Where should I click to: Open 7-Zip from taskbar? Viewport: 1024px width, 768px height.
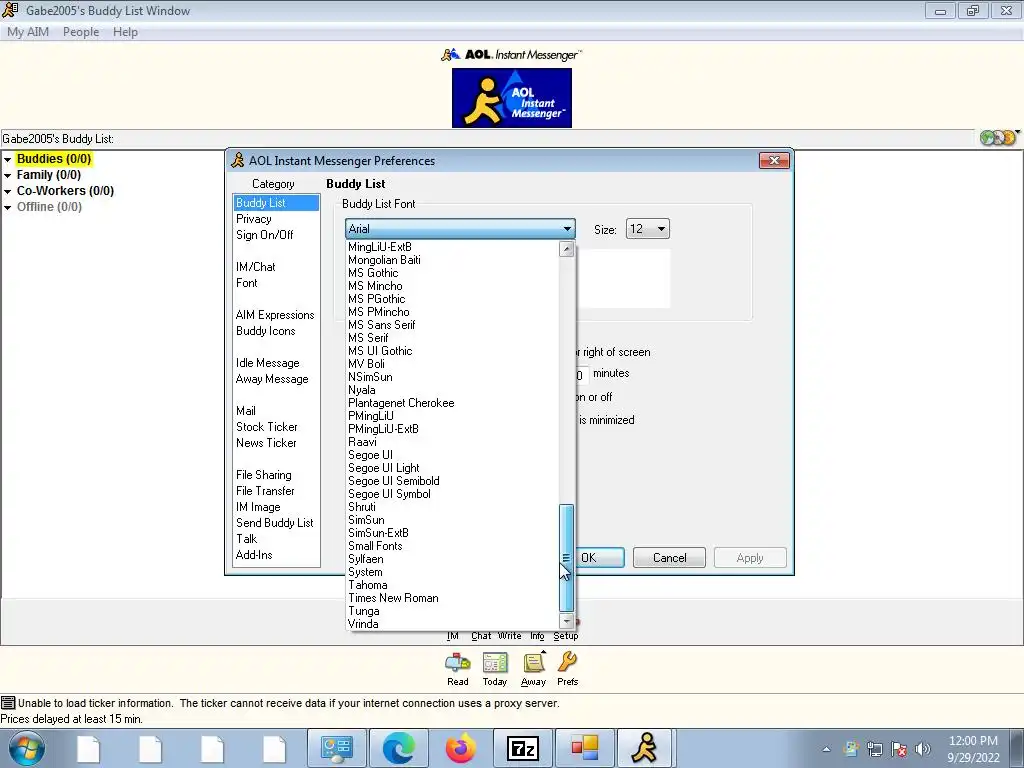tap(522, 748)
